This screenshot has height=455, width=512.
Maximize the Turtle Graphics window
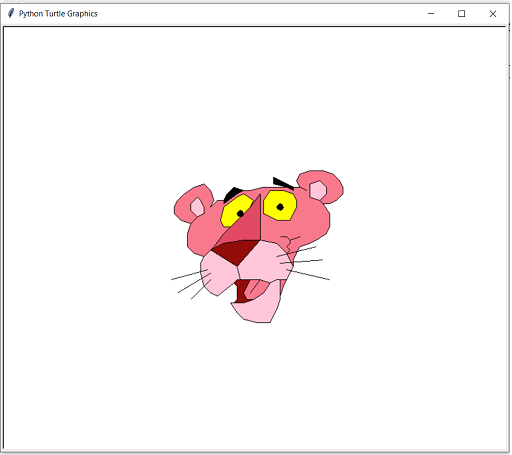[x=463, y=14]
